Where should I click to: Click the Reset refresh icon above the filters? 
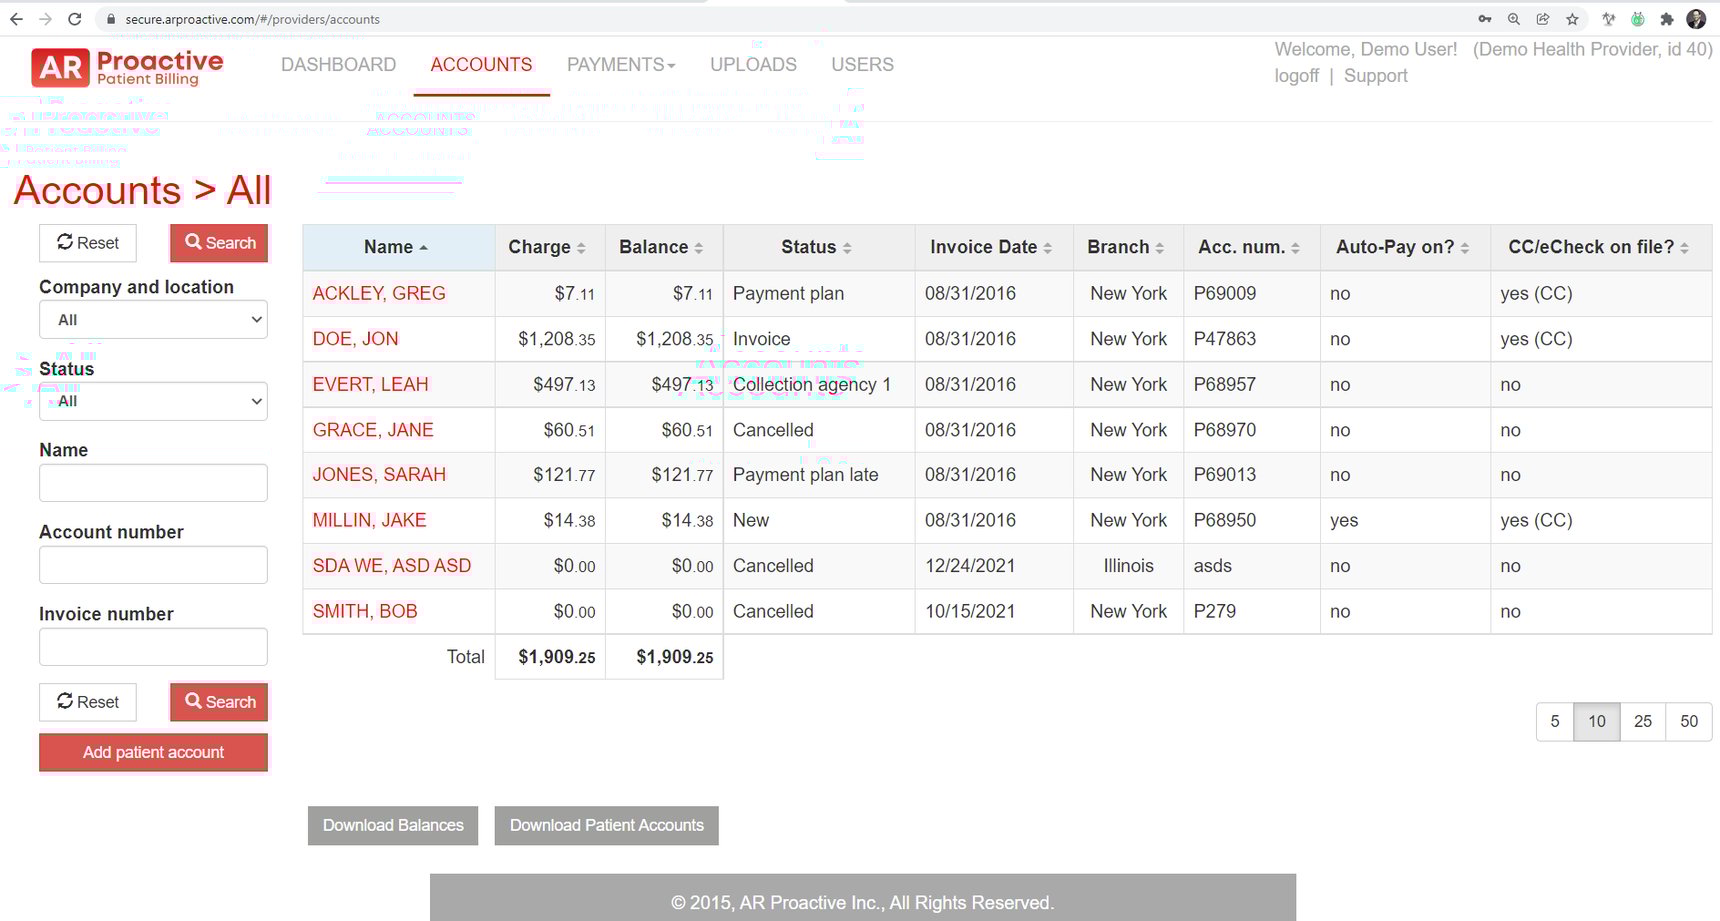64,242
